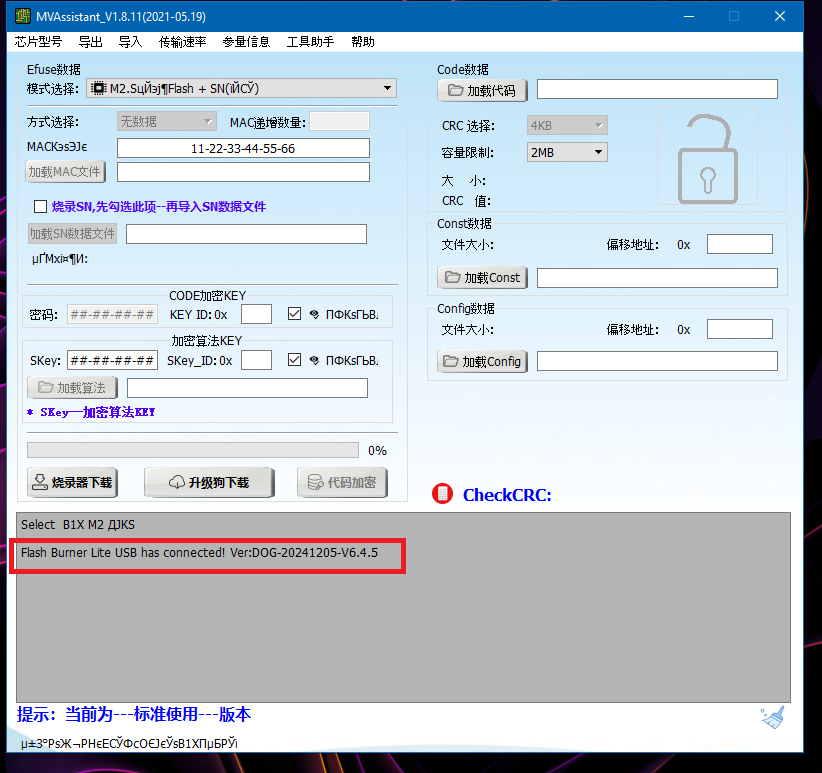
Task: Click the download progress bar
Action: point(192,450)
